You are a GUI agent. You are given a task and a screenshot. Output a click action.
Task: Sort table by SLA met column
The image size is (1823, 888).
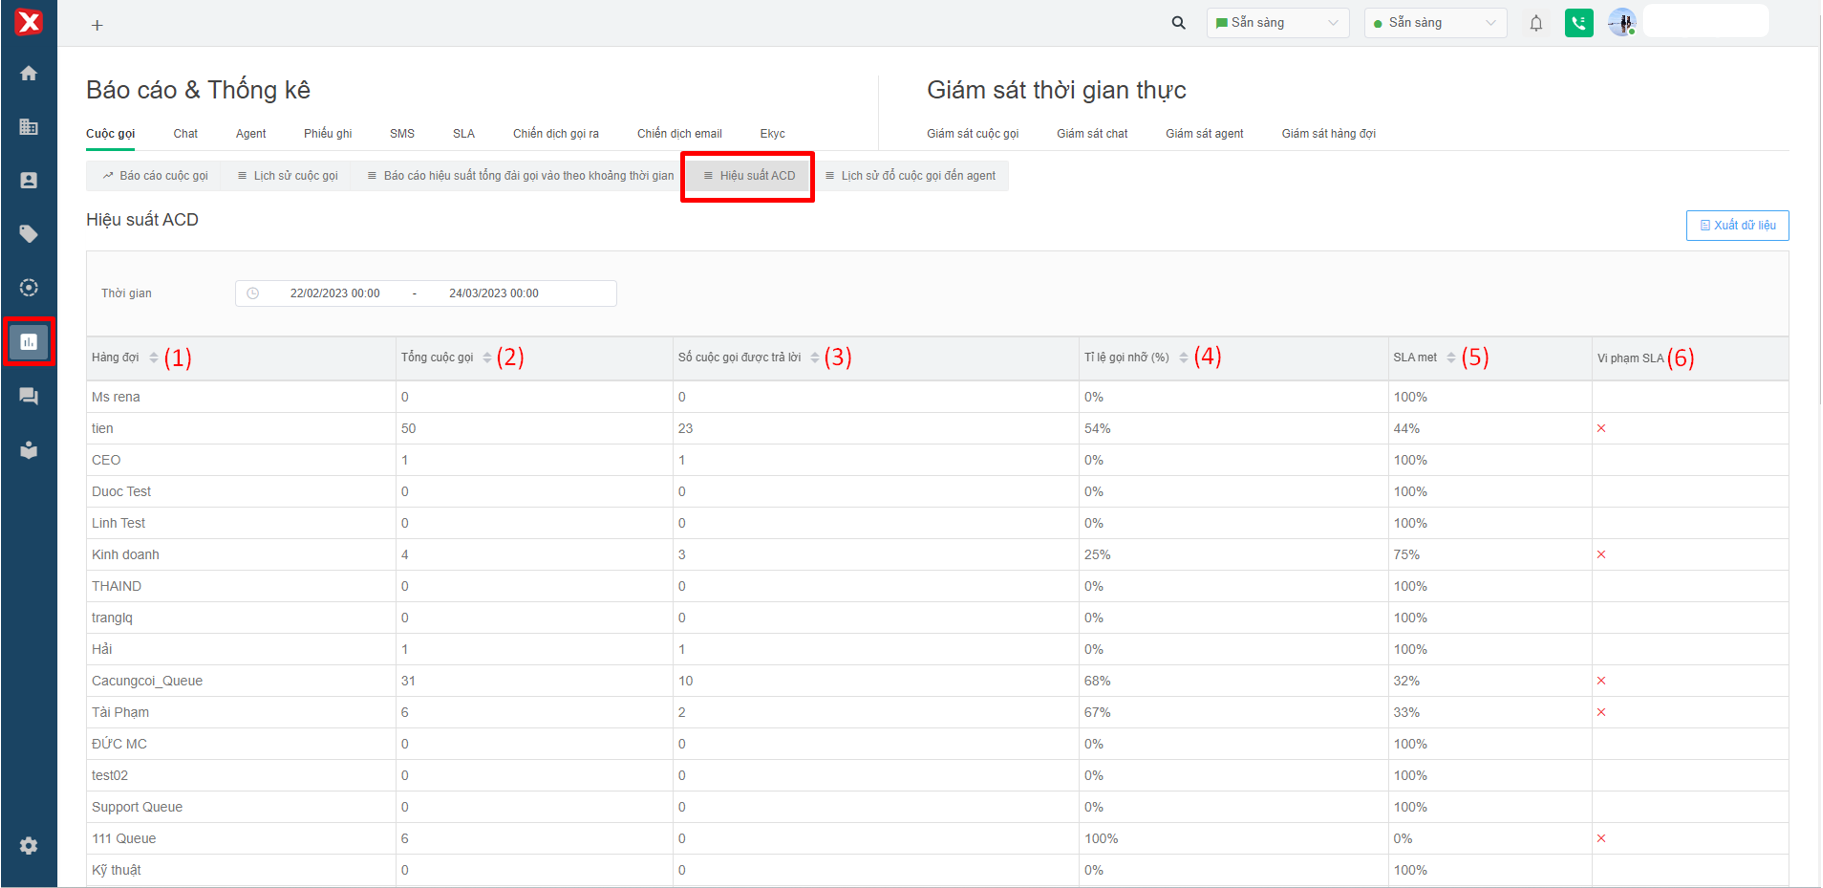click(1451, 358)
